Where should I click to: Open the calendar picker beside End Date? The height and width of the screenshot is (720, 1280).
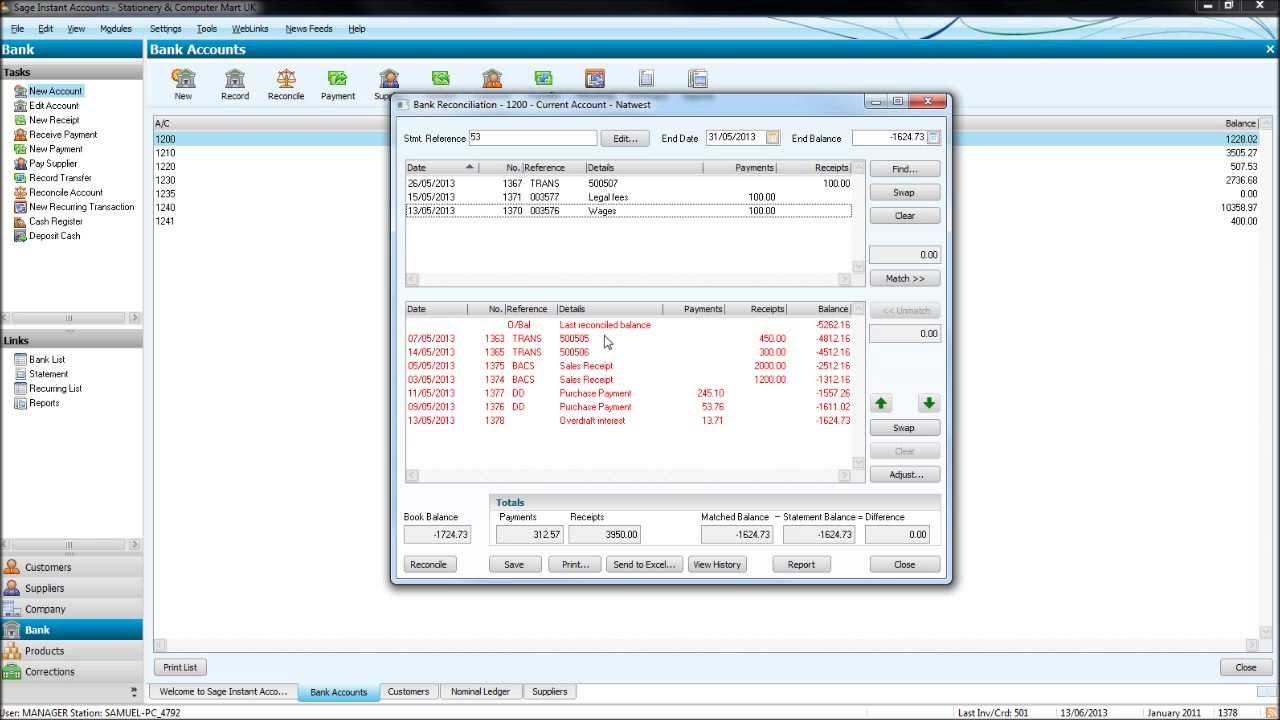tap(772, 138)
